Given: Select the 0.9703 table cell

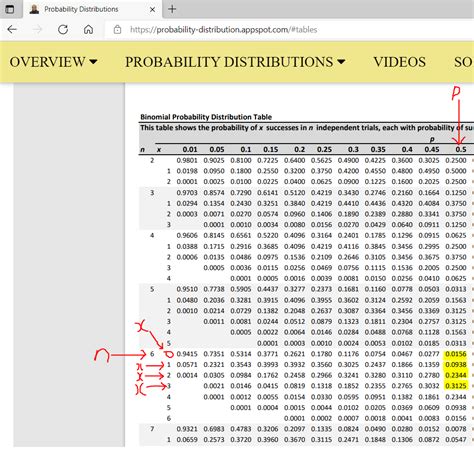Looking at the screenshot, I should (187, 193).
